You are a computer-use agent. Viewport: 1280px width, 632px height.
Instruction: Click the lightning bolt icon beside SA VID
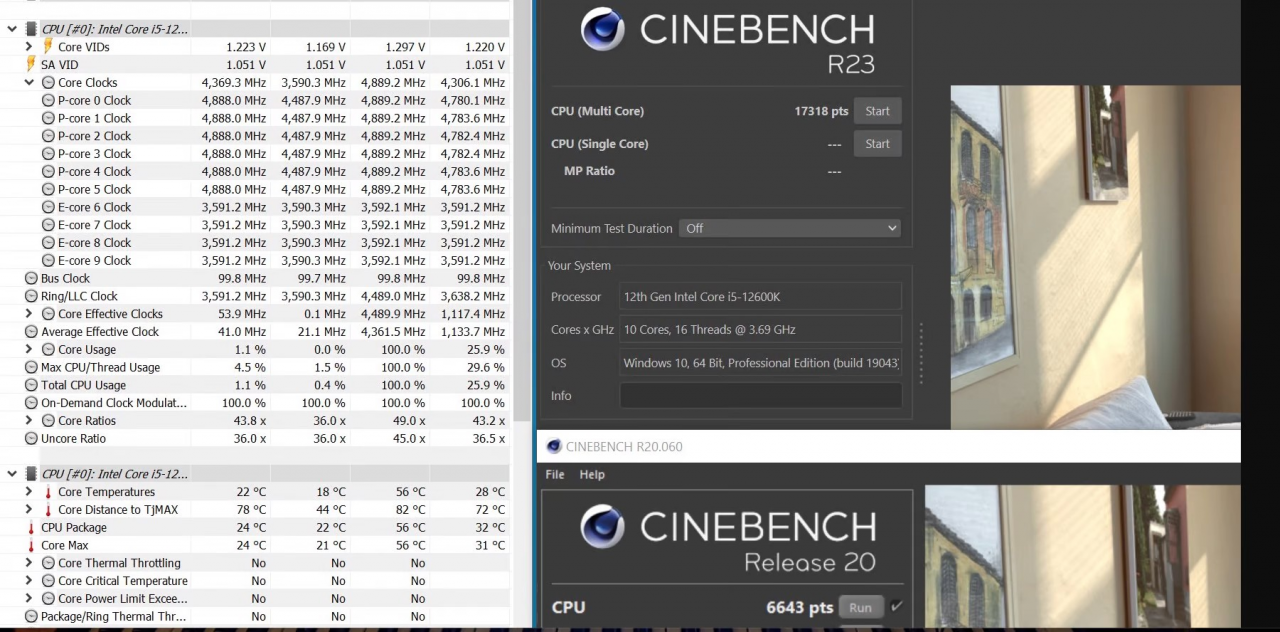tap(31, 65)
